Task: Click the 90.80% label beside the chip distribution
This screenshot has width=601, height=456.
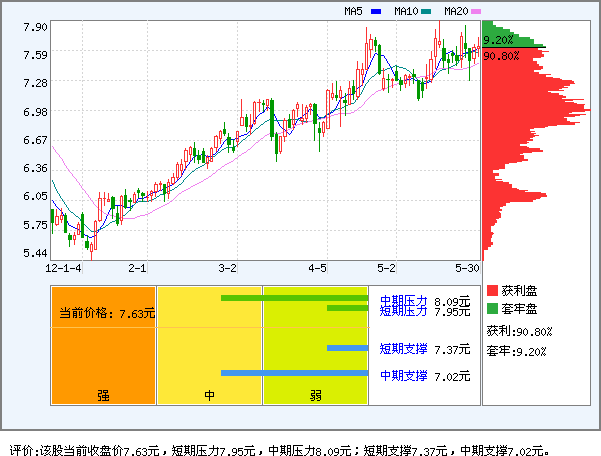Action: [501, 56]
